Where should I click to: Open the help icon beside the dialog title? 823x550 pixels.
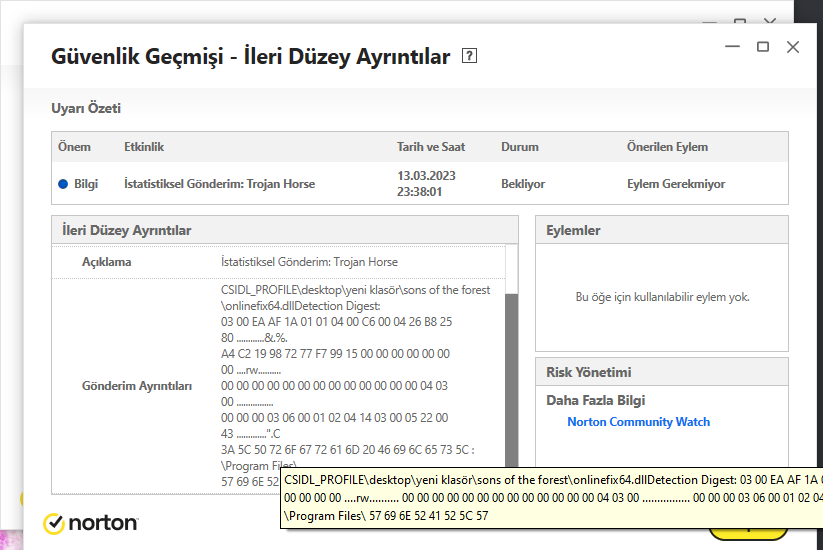470,57
